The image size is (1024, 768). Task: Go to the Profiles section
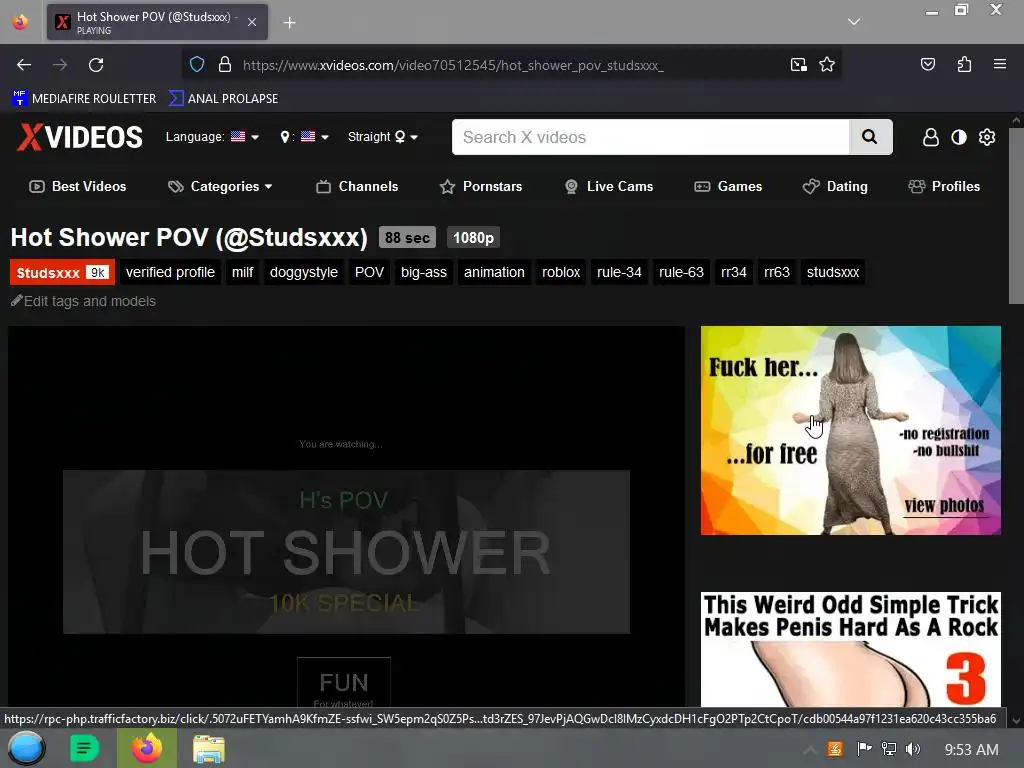944,186
